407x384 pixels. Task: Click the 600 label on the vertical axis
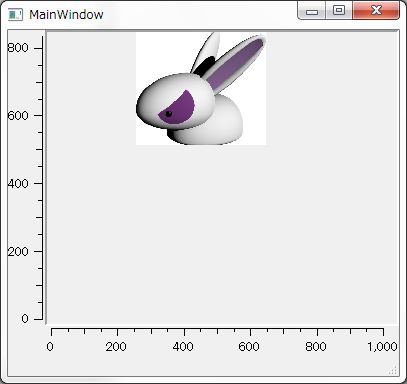point(18,116)
